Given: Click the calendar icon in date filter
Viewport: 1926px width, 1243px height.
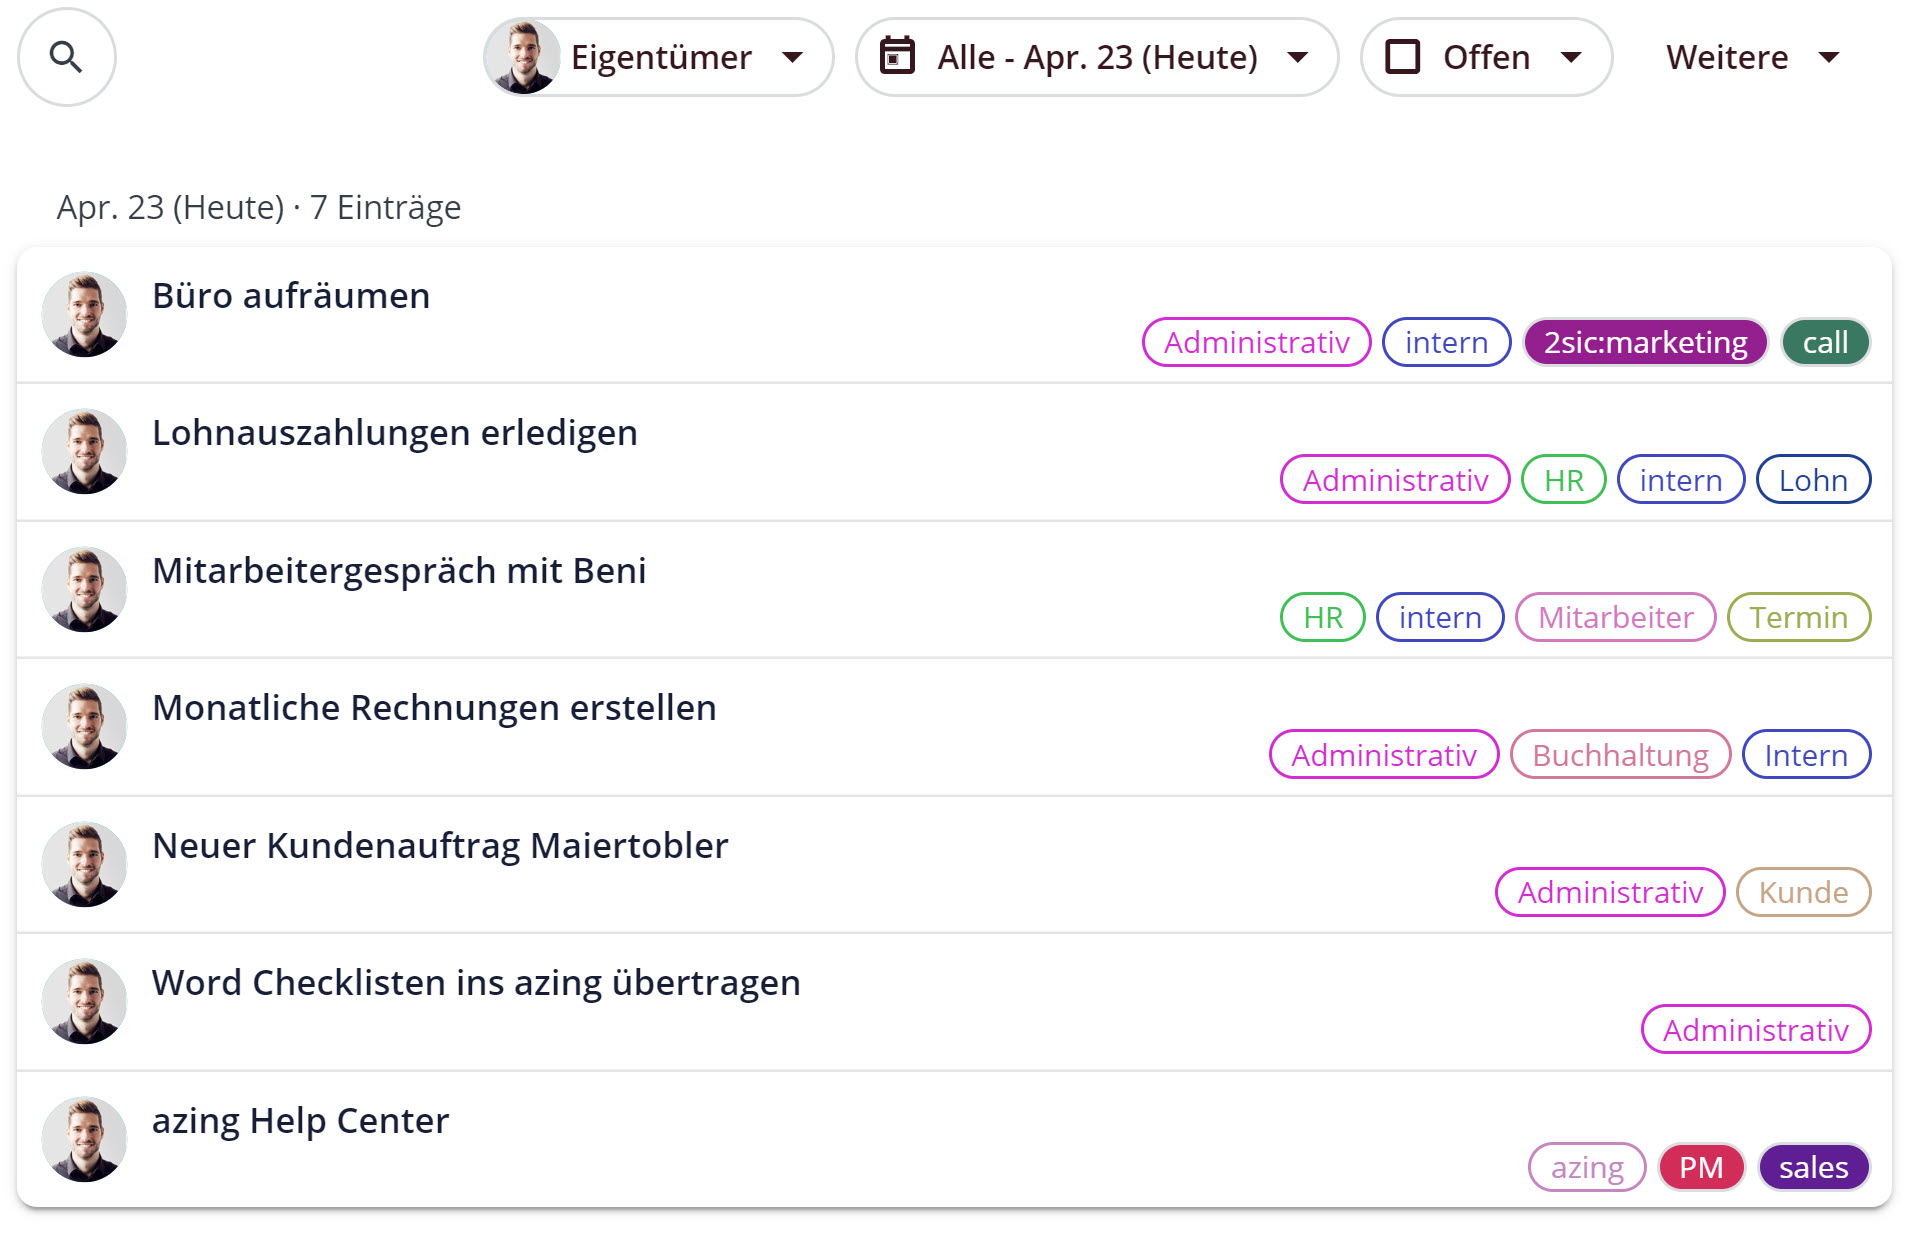Looking at the screenshot, I should click(x=897, y=57).
